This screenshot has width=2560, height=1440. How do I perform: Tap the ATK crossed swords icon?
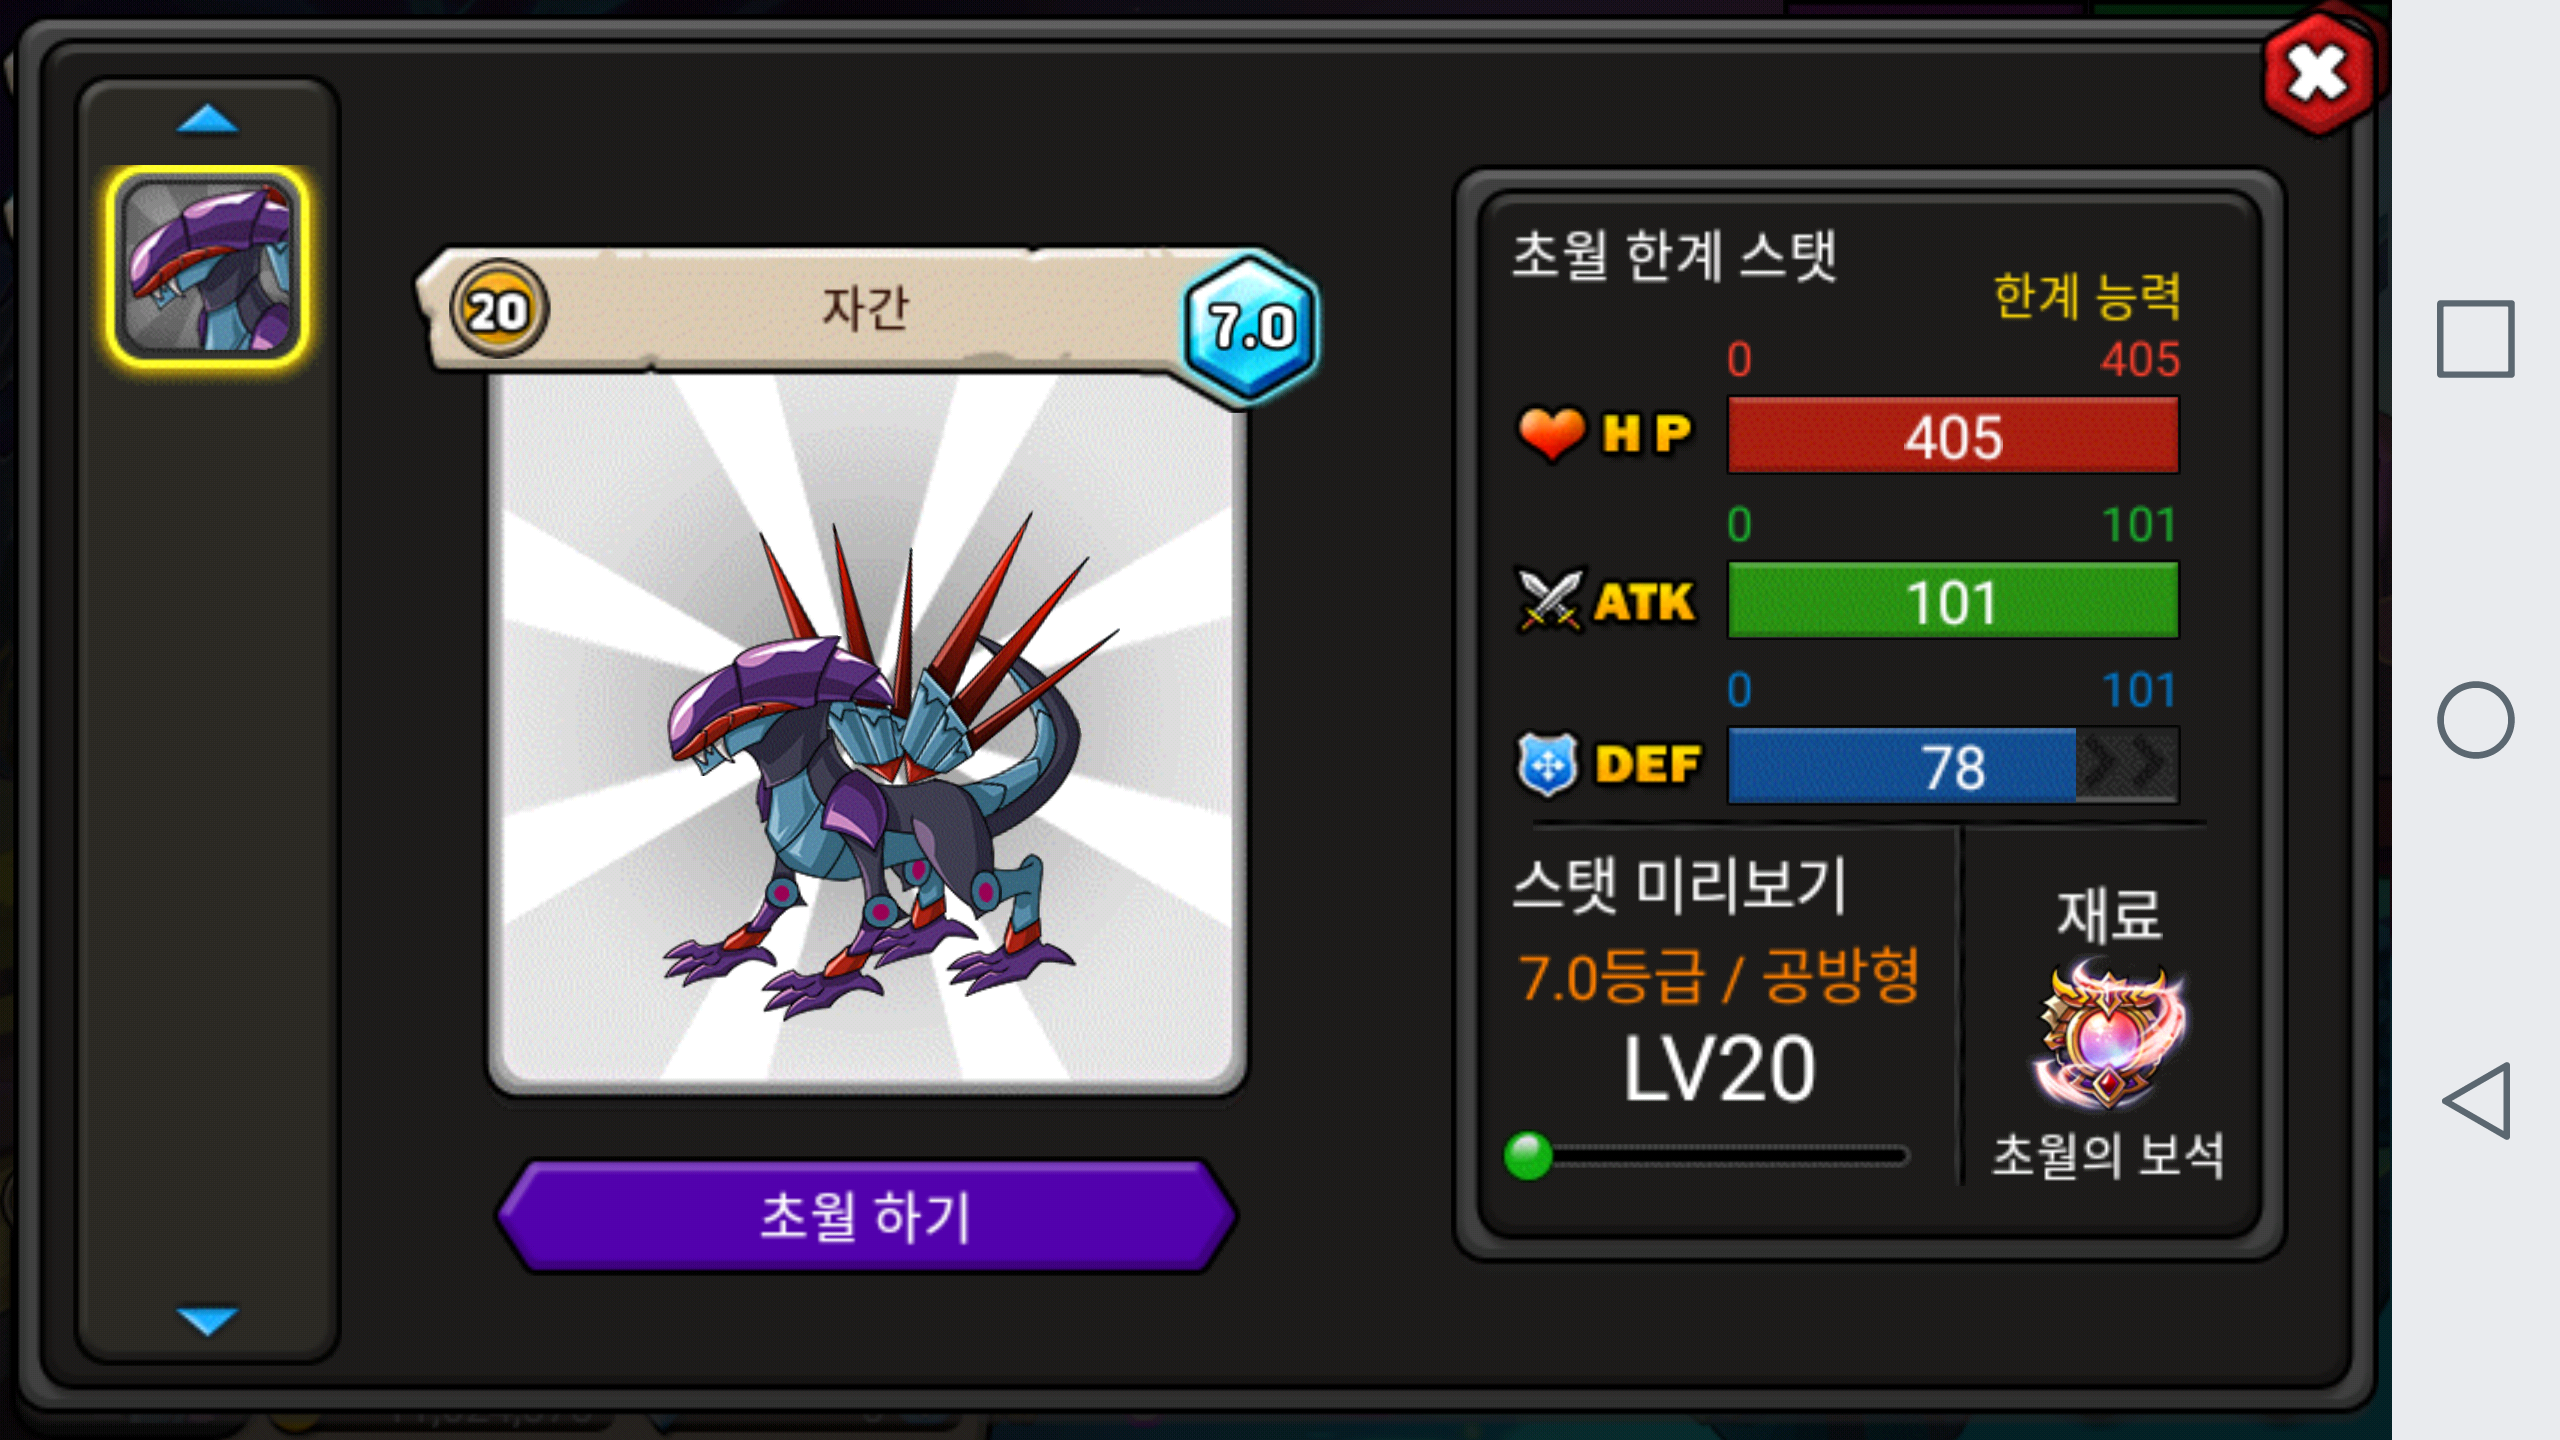[x=1549, y=601]
